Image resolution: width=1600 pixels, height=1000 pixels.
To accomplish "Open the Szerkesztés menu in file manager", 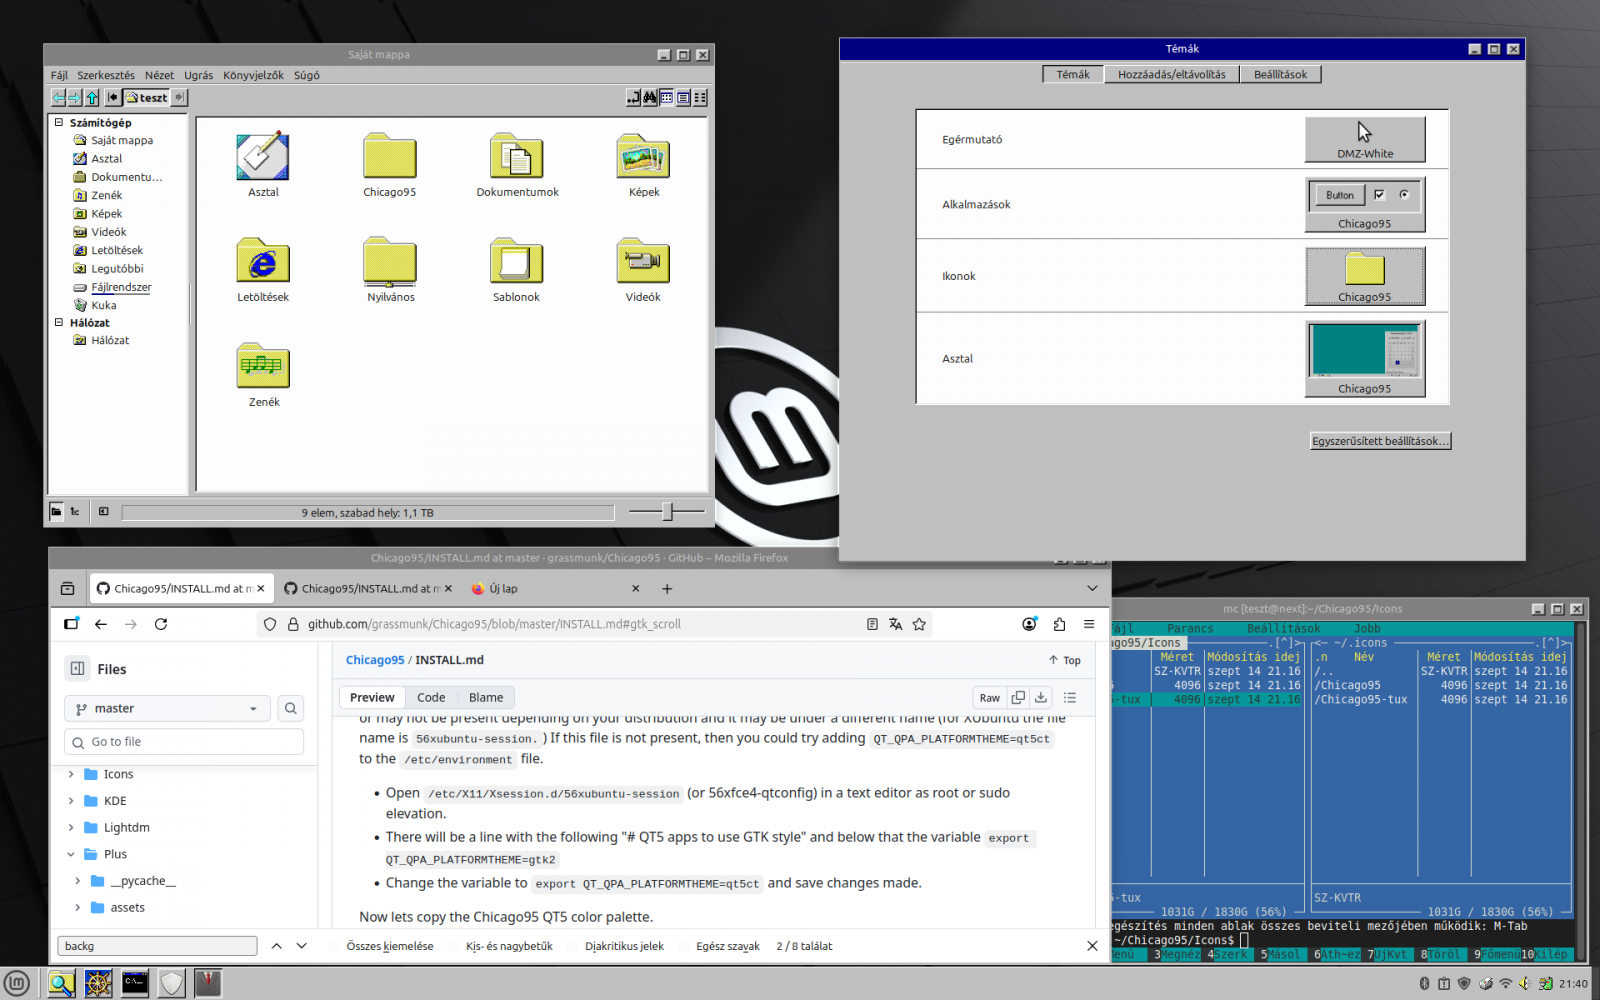I will pyautogui.click(x=106, y=75).
